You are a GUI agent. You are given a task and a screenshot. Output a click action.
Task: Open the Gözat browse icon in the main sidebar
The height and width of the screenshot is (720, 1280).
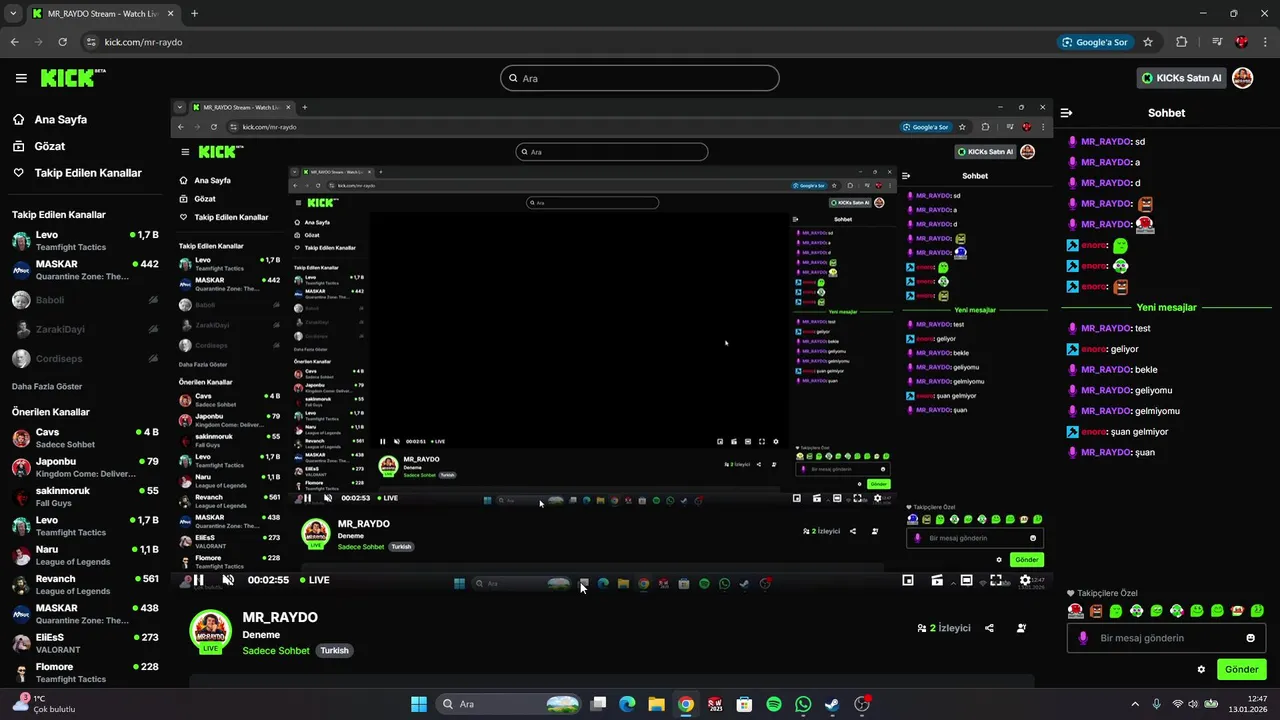click(x=19, y=146)
